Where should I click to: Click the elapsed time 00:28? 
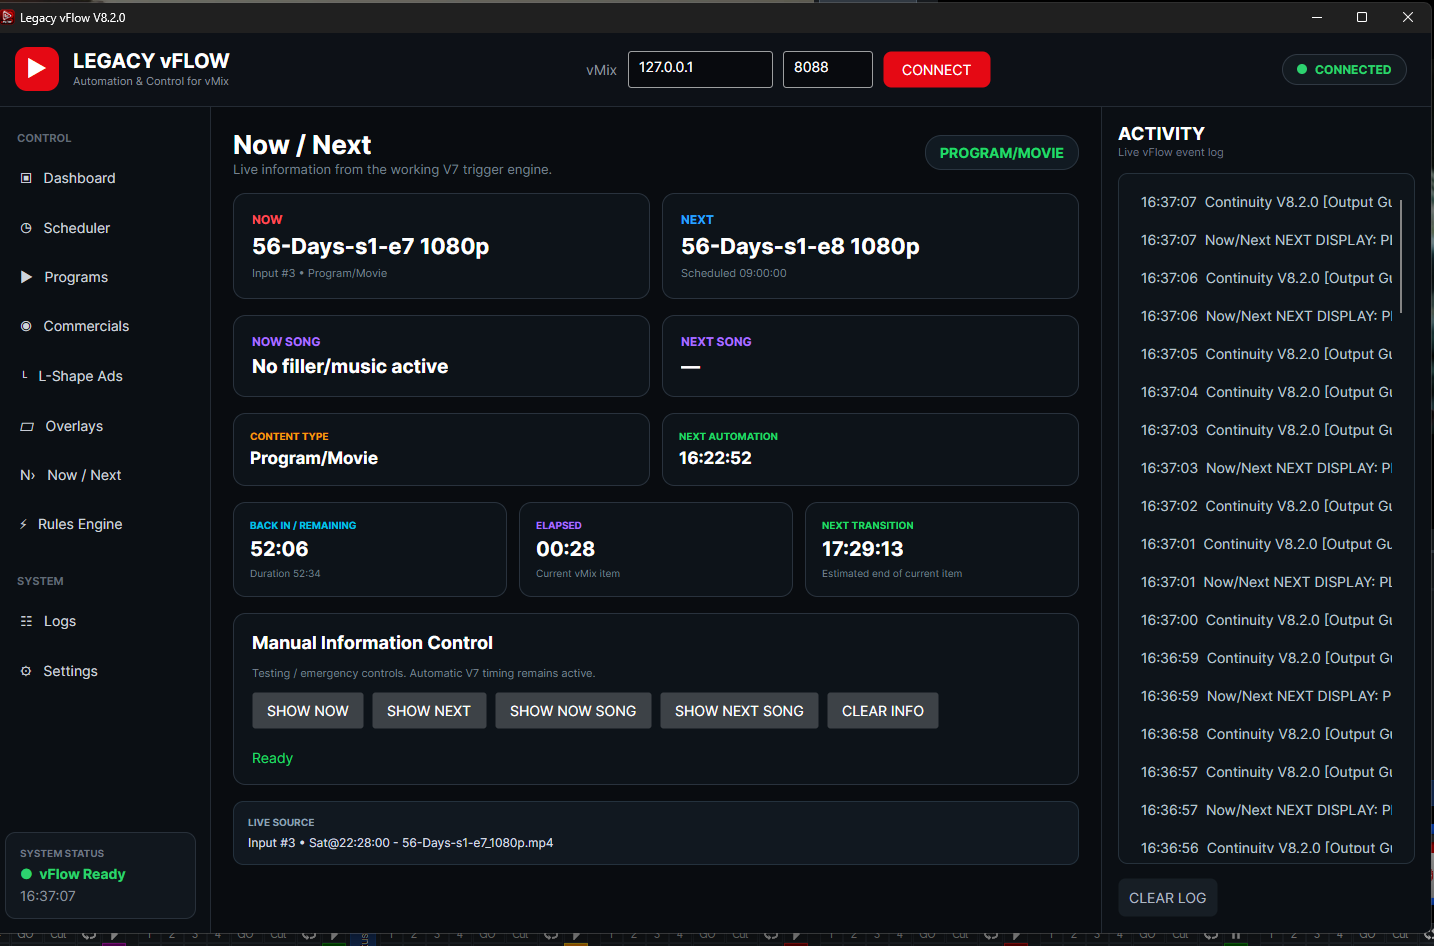coord(566,549)
